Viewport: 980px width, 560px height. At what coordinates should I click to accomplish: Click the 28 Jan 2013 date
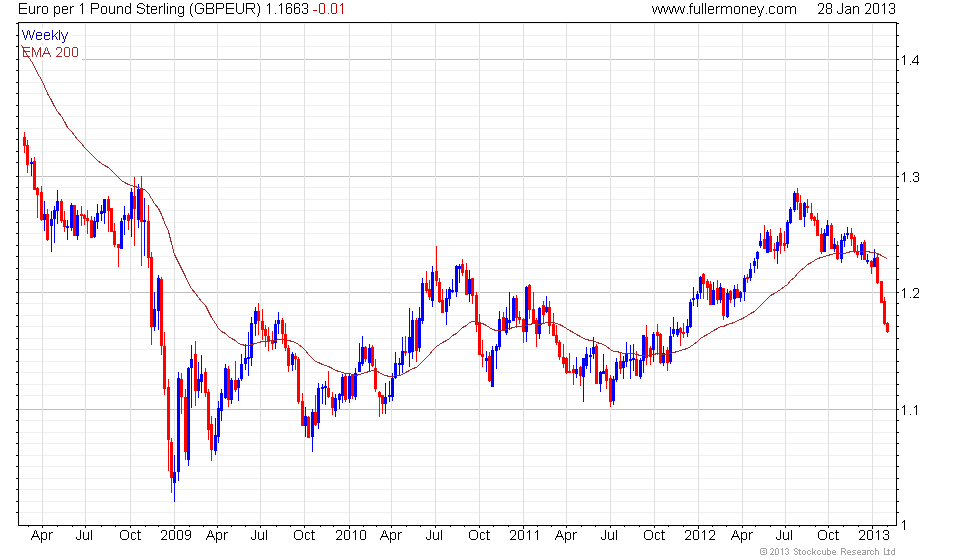tap(855, 9)
